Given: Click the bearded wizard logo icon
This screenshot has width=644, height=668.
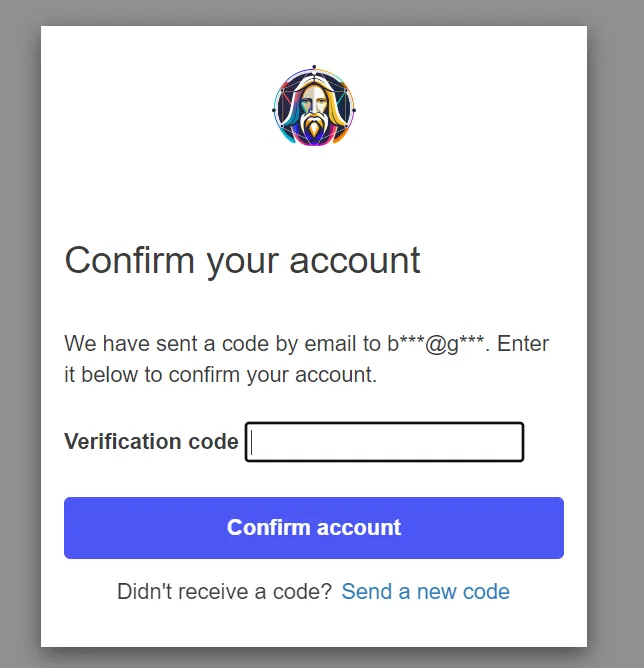Looking at the screenshot, I should [x=314, y=108].
